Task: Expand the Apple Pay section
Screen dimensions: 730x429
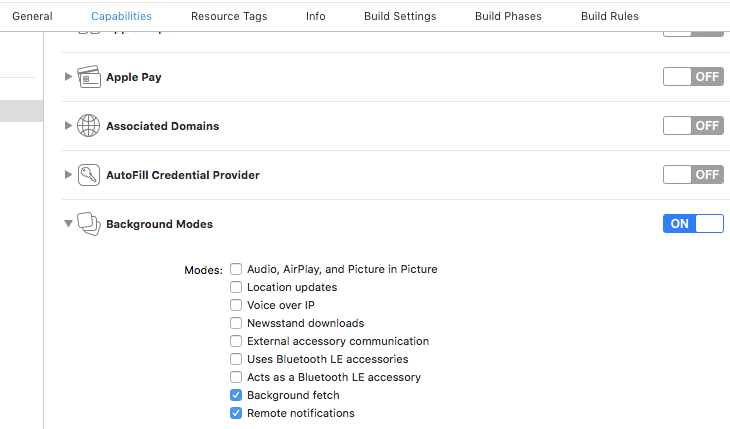Action: coord(68,76)
